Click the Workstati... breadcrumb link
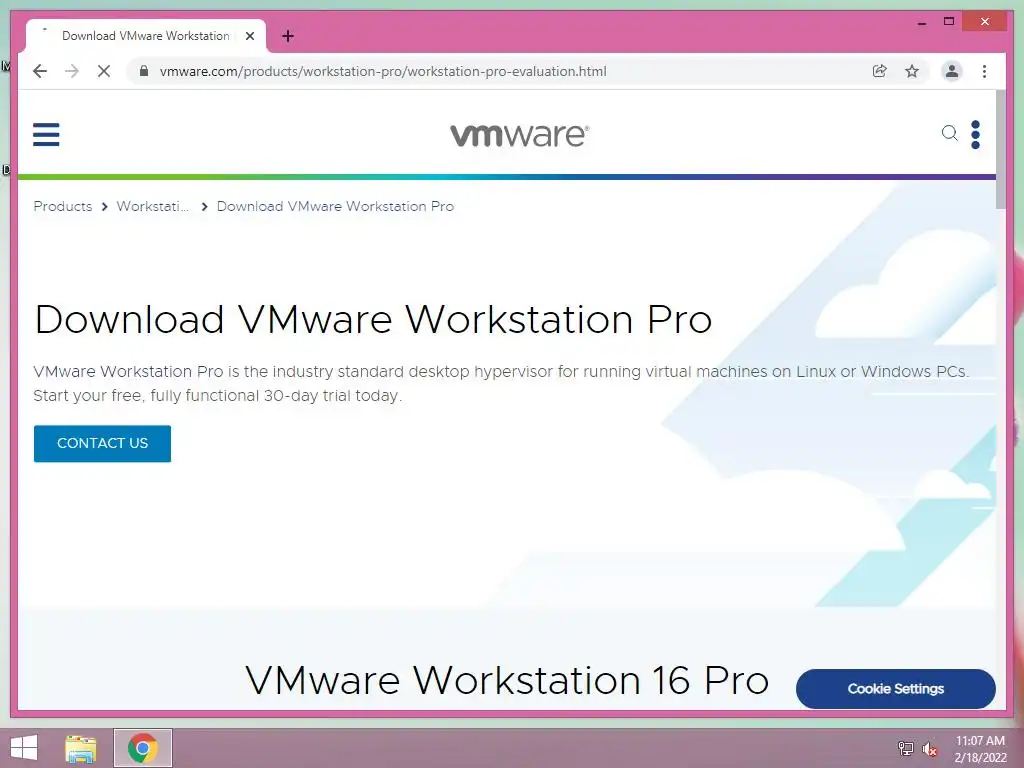This screenshot has height=768, width=1024. [153, 206]
